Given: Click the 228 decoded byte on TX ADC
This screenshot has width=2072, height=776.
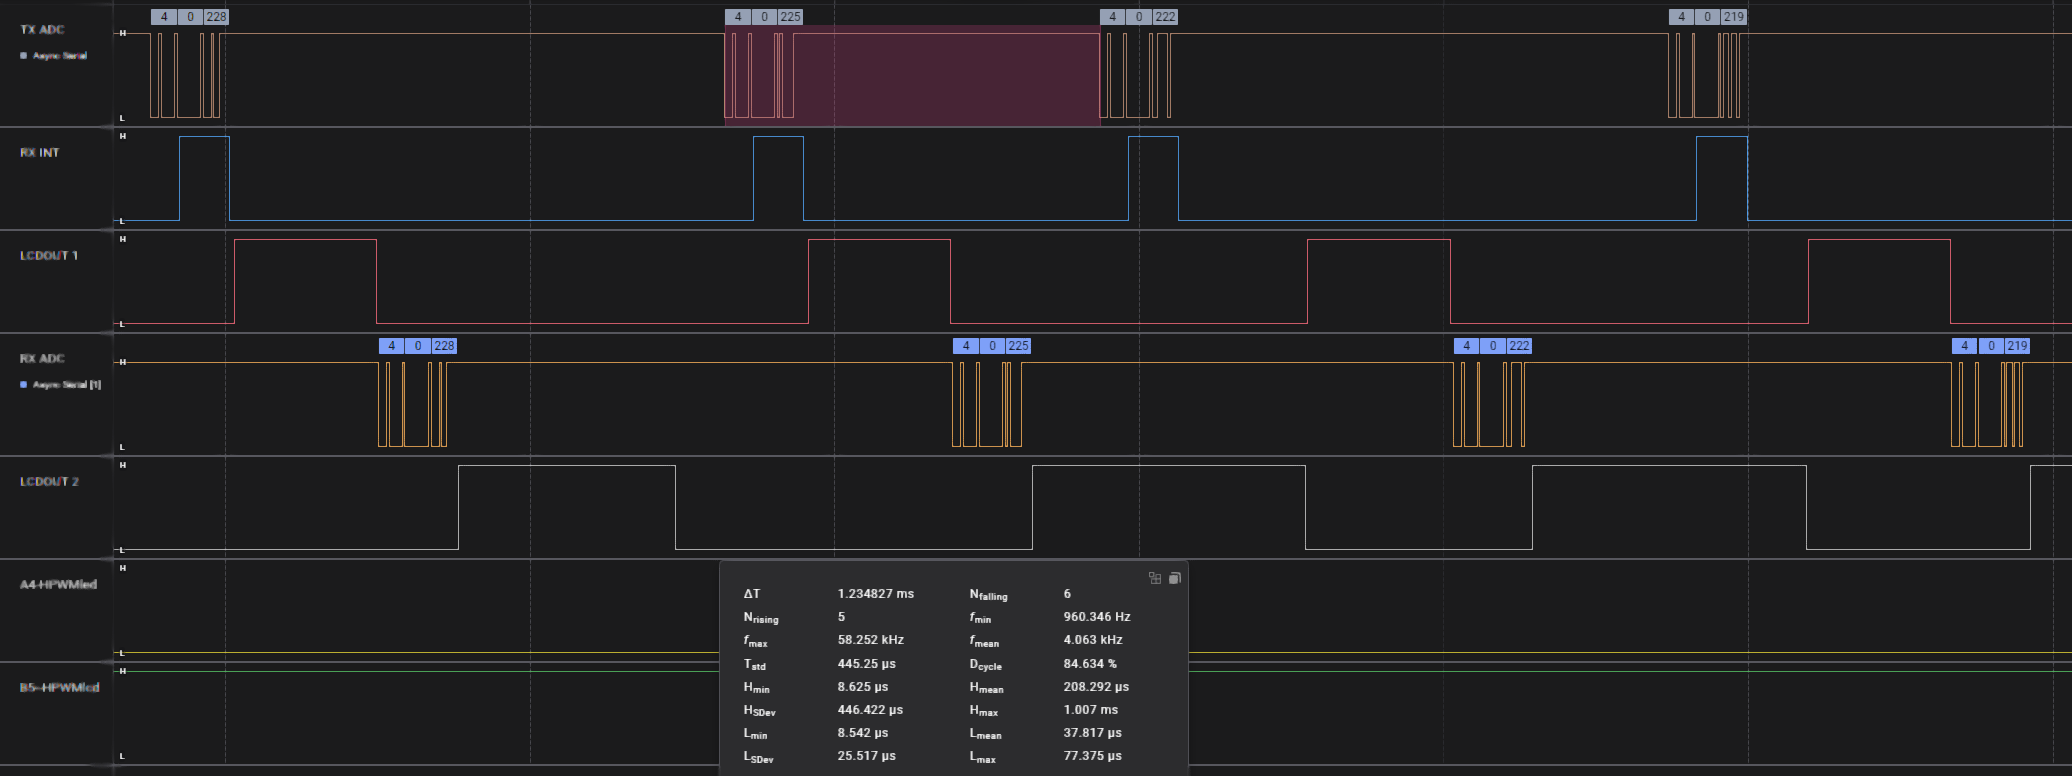Looking at the screenshot, I should pos(216,17).
